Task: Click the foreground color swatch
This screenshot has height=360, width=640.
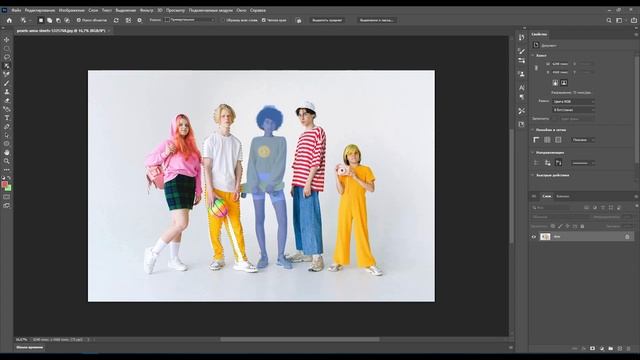Action: [x=4, y=184]
